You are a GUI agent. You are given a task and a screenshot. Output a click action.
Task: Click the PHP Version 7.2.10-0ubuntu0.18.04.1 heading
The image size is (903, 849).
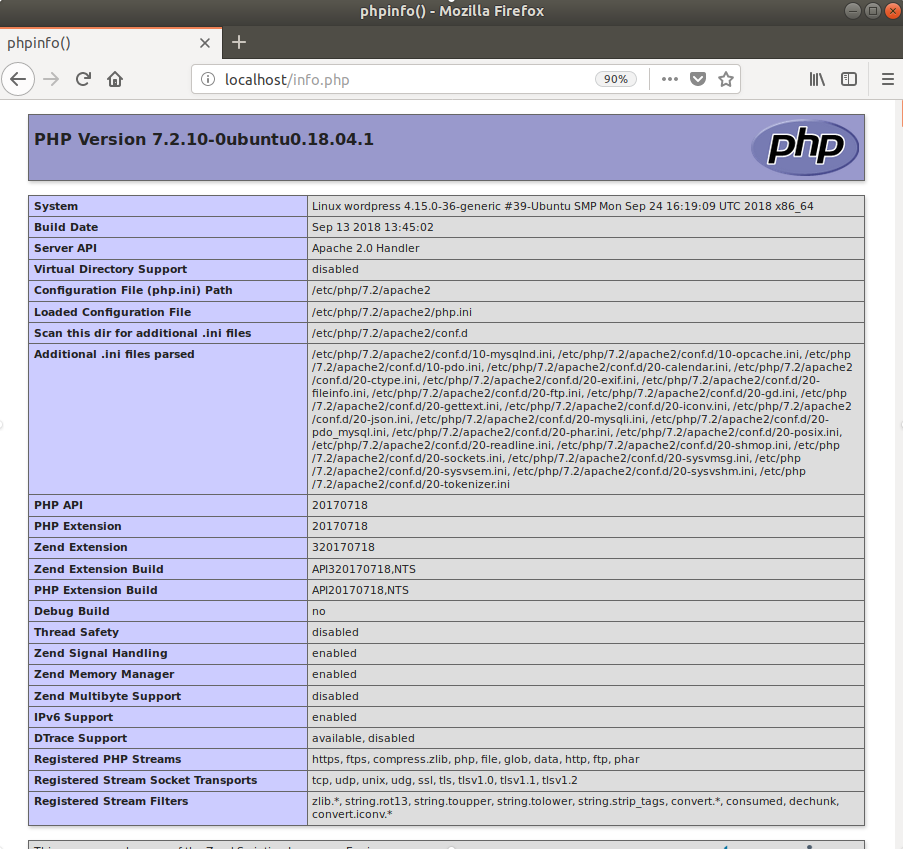click(204, 139)
